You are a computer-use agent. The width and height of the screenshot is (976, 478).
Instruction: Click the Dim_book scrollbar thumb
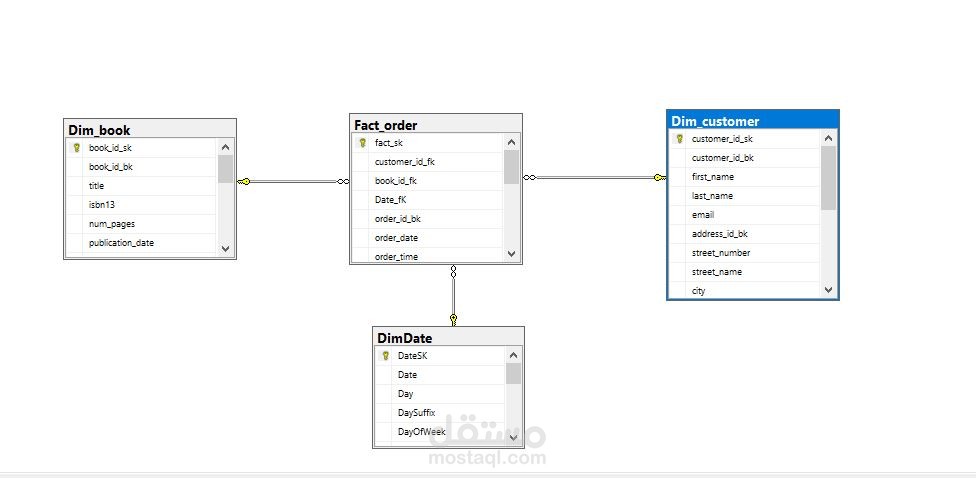[x=225, y=169]
